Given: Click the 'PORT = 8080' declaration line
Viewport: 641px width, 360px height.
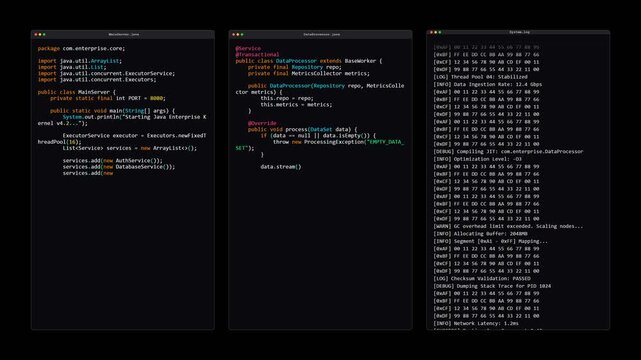Looking at the screenshot, I should click(108, 98).
